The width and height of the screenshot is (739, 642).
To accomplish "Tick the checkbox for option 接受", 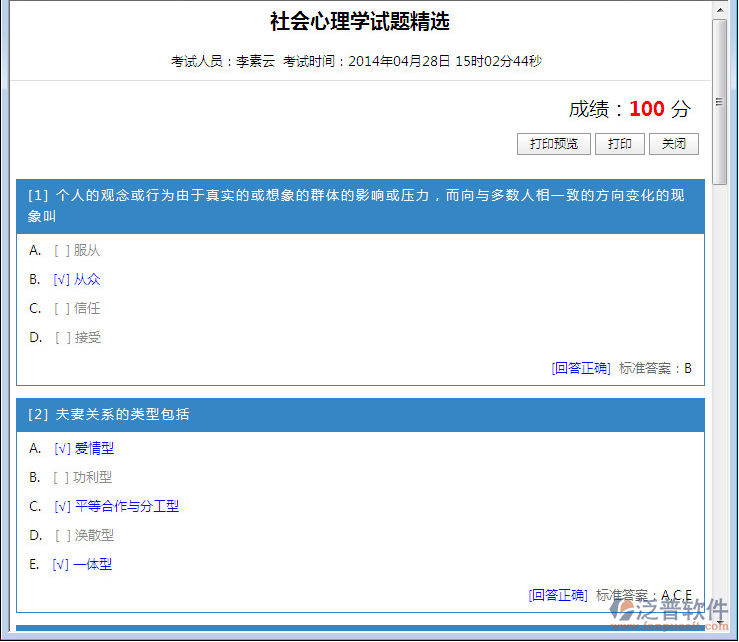I will pos(62,337).
